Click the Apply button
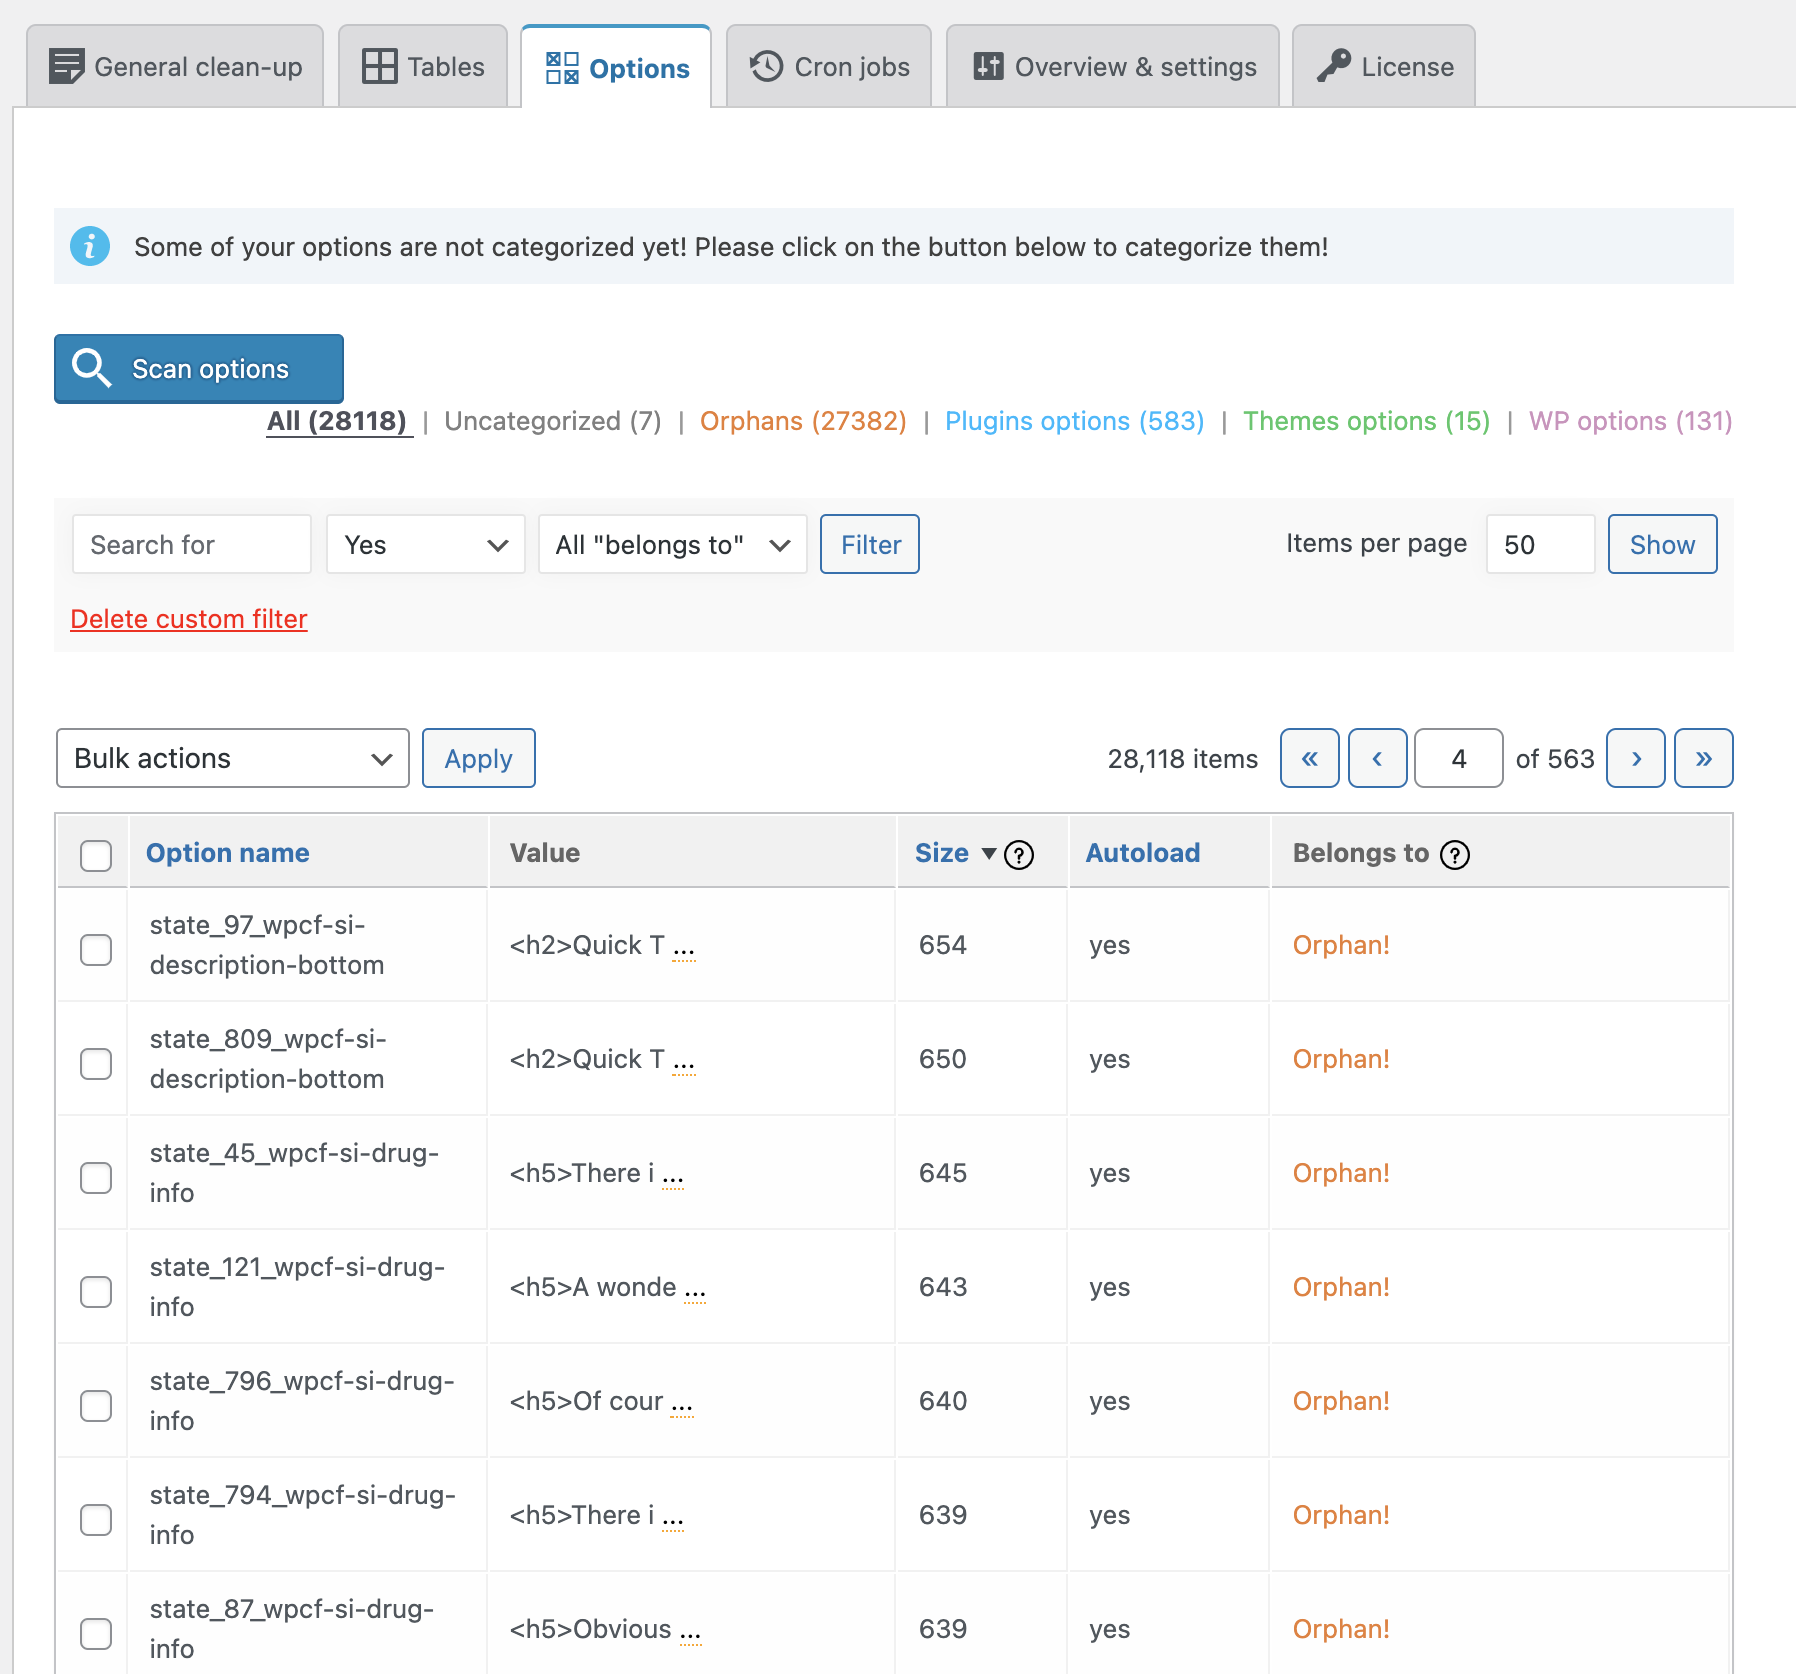This screenshot has width=1796, height=1674. pyautogui.click(x=479, y=758)
